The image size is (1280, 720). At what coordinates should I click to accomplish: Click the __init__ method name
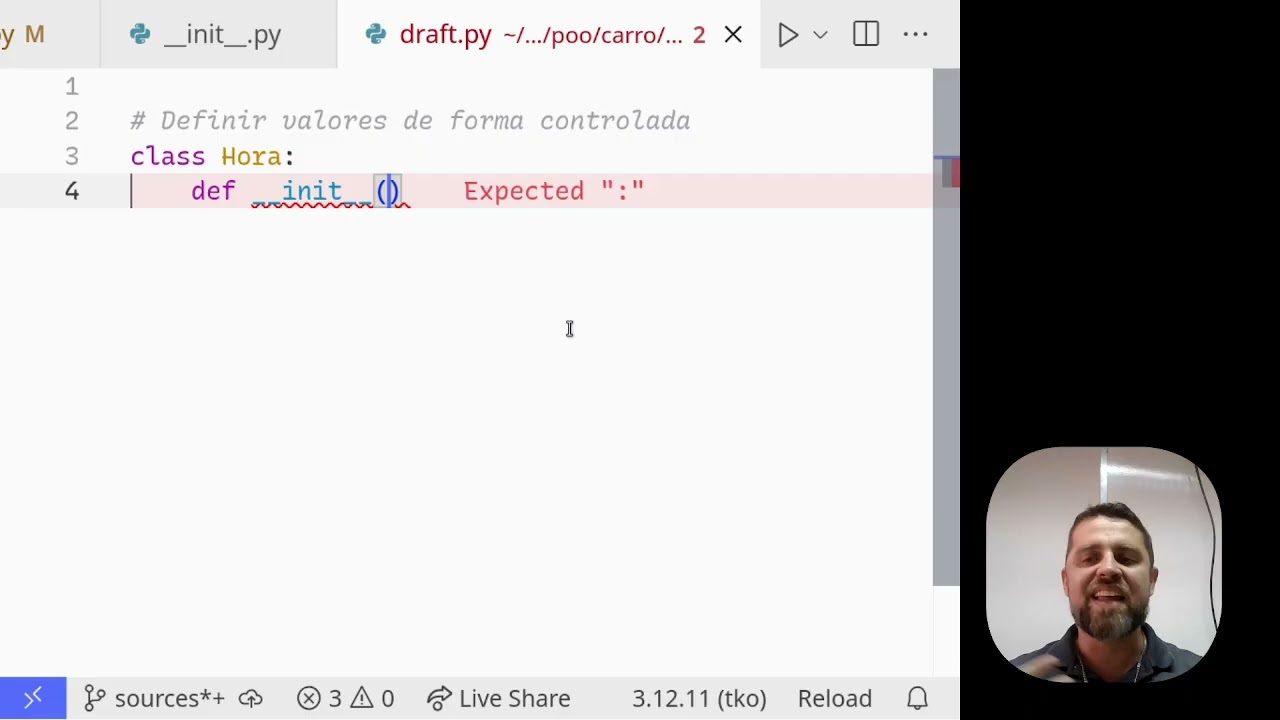point(312,191)
